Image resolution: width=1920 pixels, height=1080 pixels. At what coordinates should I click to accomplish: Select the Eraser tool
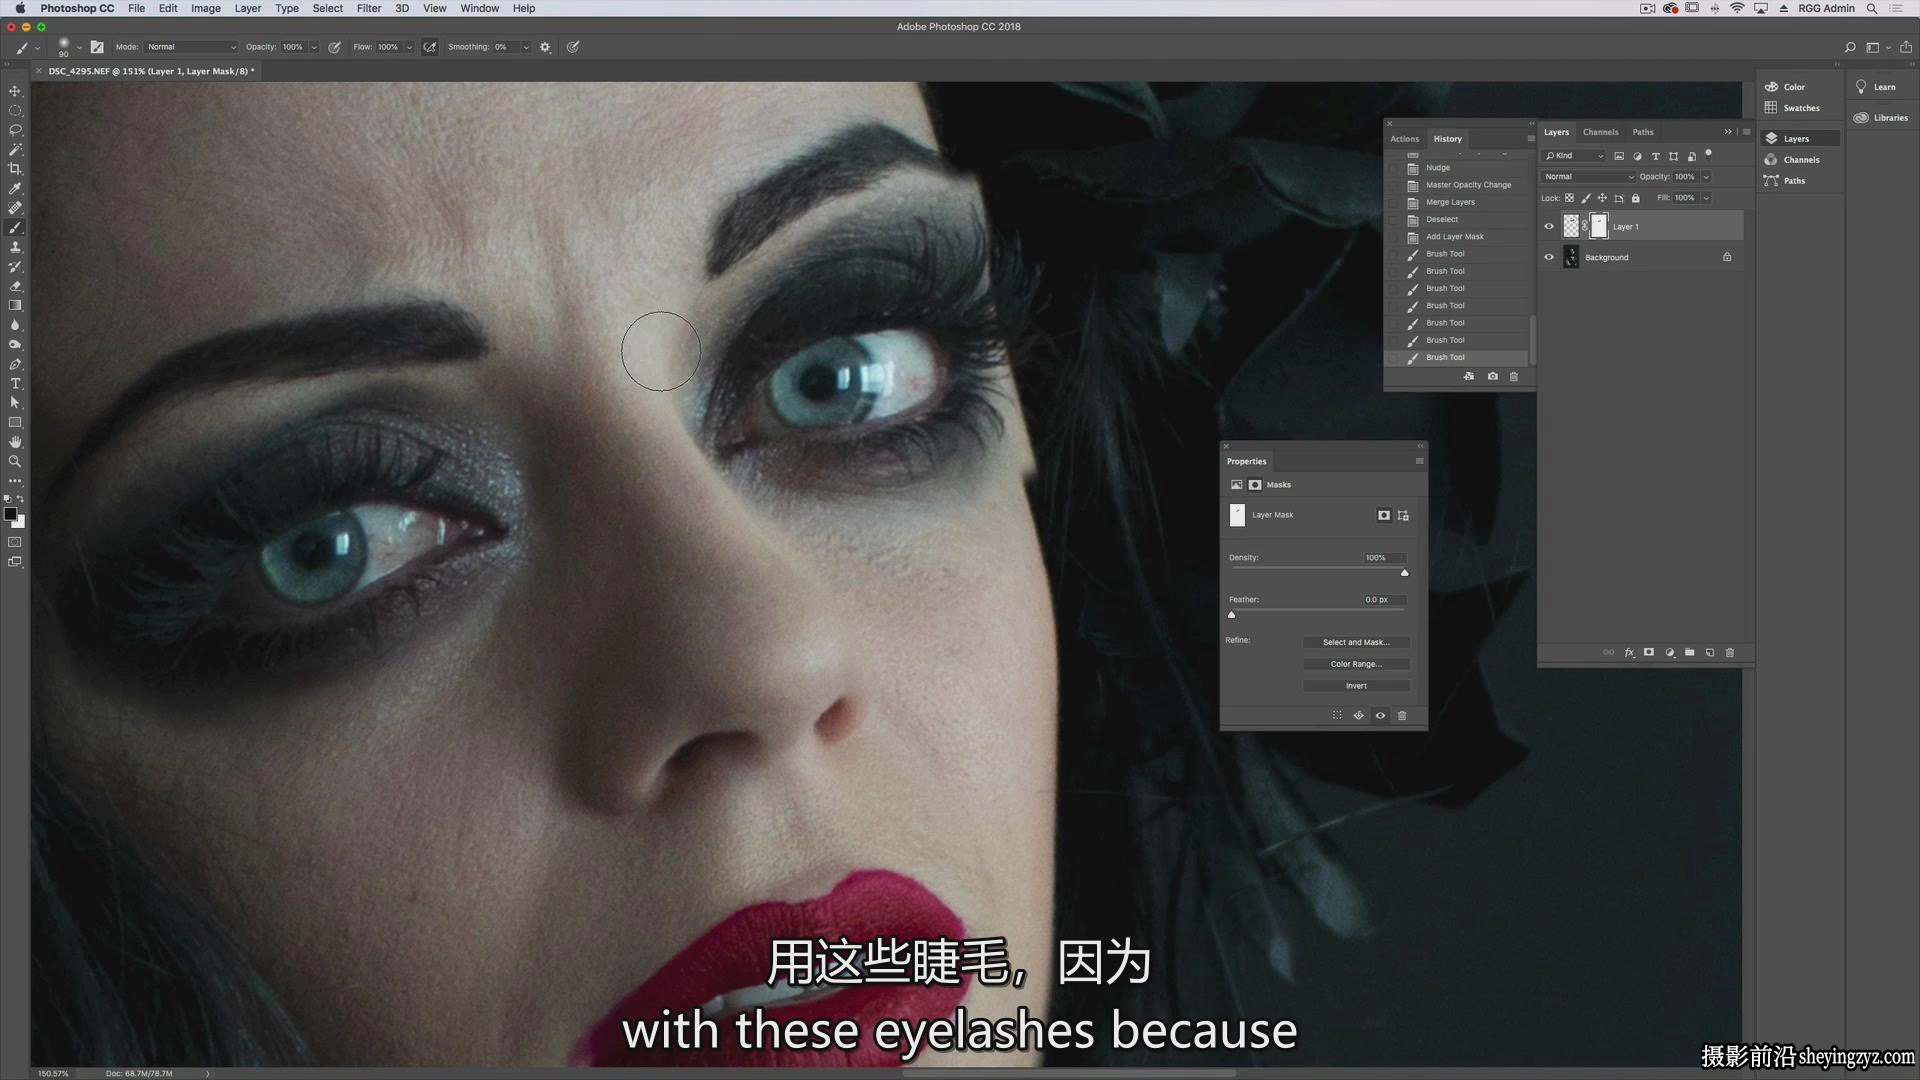pos(15,286)
